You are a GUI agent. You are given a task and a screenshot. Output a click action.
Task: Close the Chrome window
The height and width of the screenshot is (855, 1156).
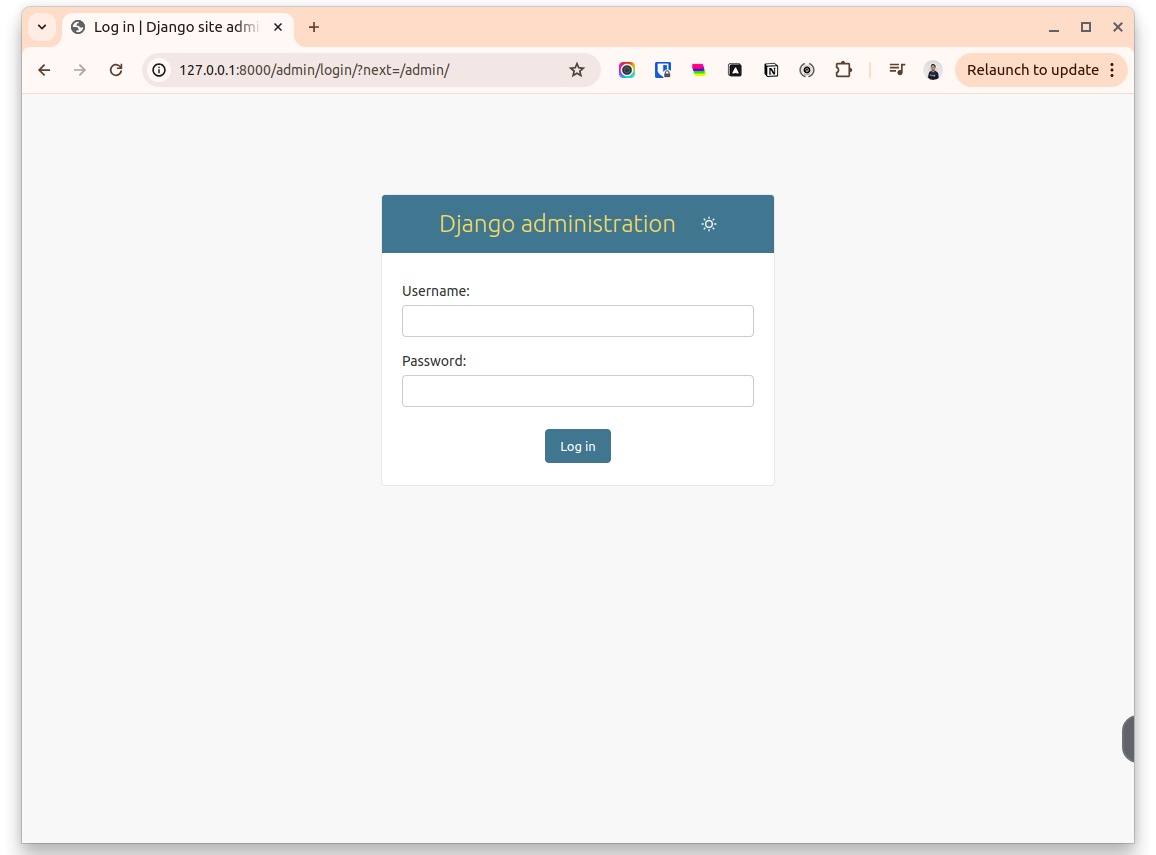point(1118,27)
